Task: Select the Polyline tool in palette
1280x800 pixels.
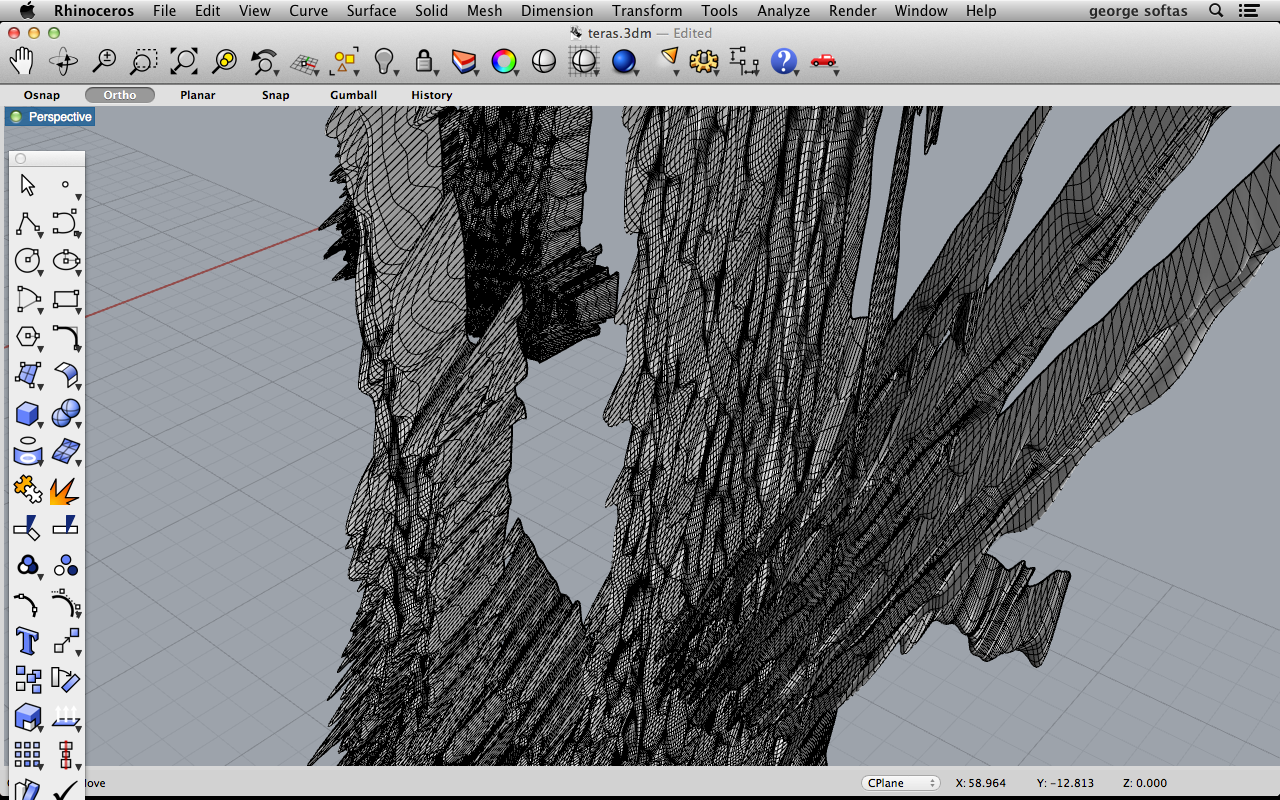Action: 27,223
